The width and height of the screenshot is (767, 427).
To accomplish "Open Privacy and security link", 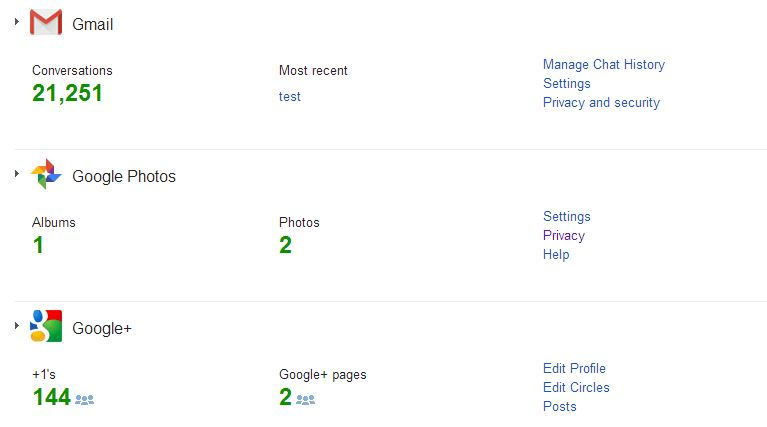I will click(601, 103).
